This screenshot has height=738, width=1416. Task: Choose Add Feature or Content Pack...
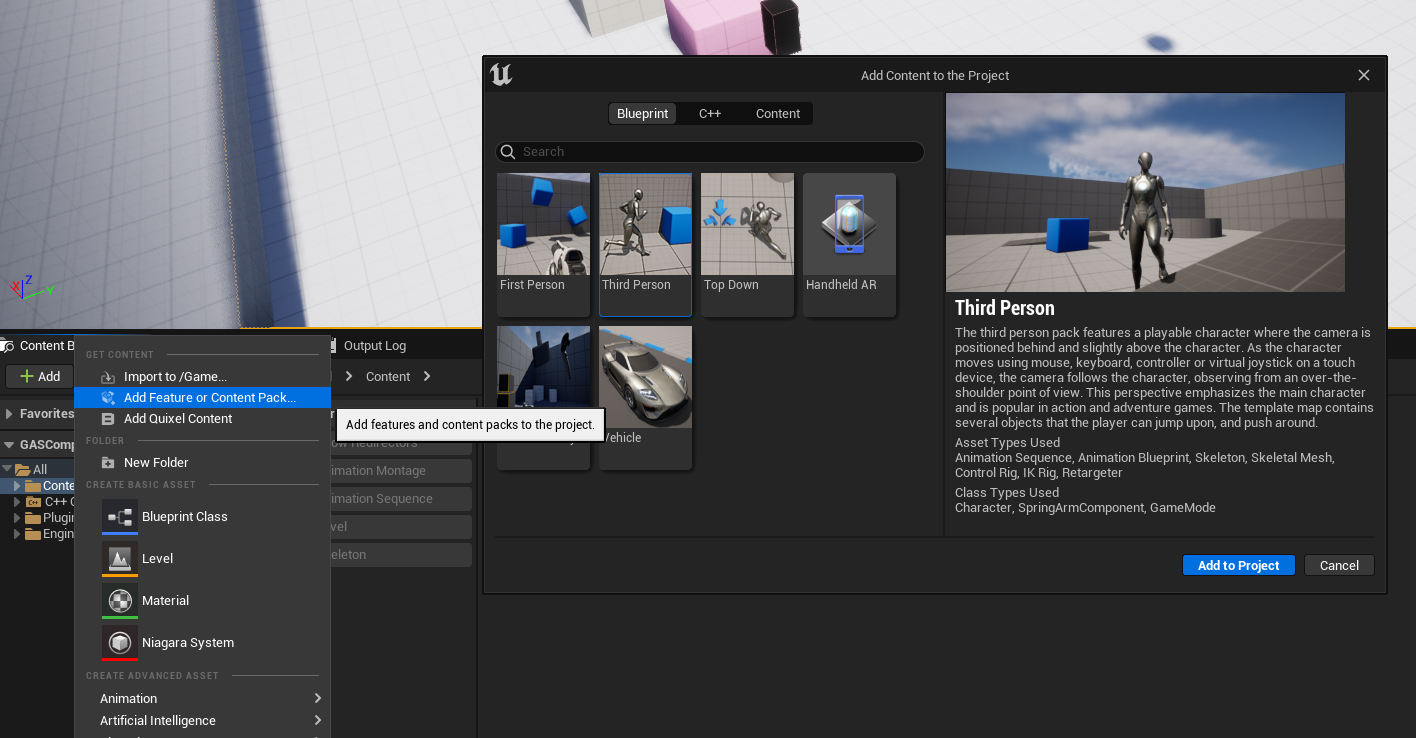(x=202, y=398)
